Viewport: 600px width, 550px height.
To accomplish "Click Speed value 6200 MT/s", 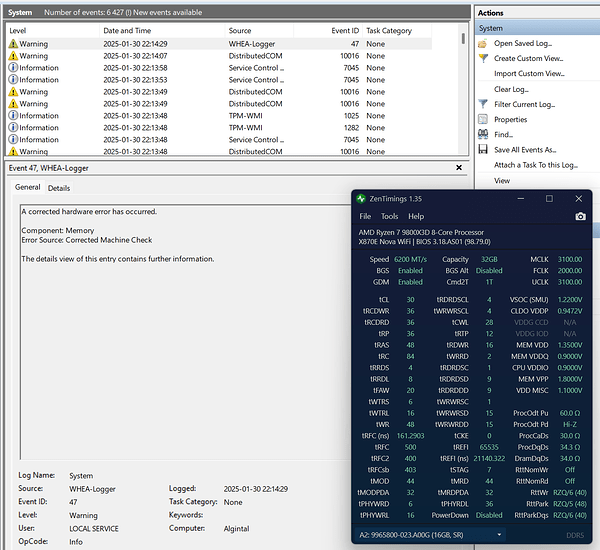I will click(410, 259).
